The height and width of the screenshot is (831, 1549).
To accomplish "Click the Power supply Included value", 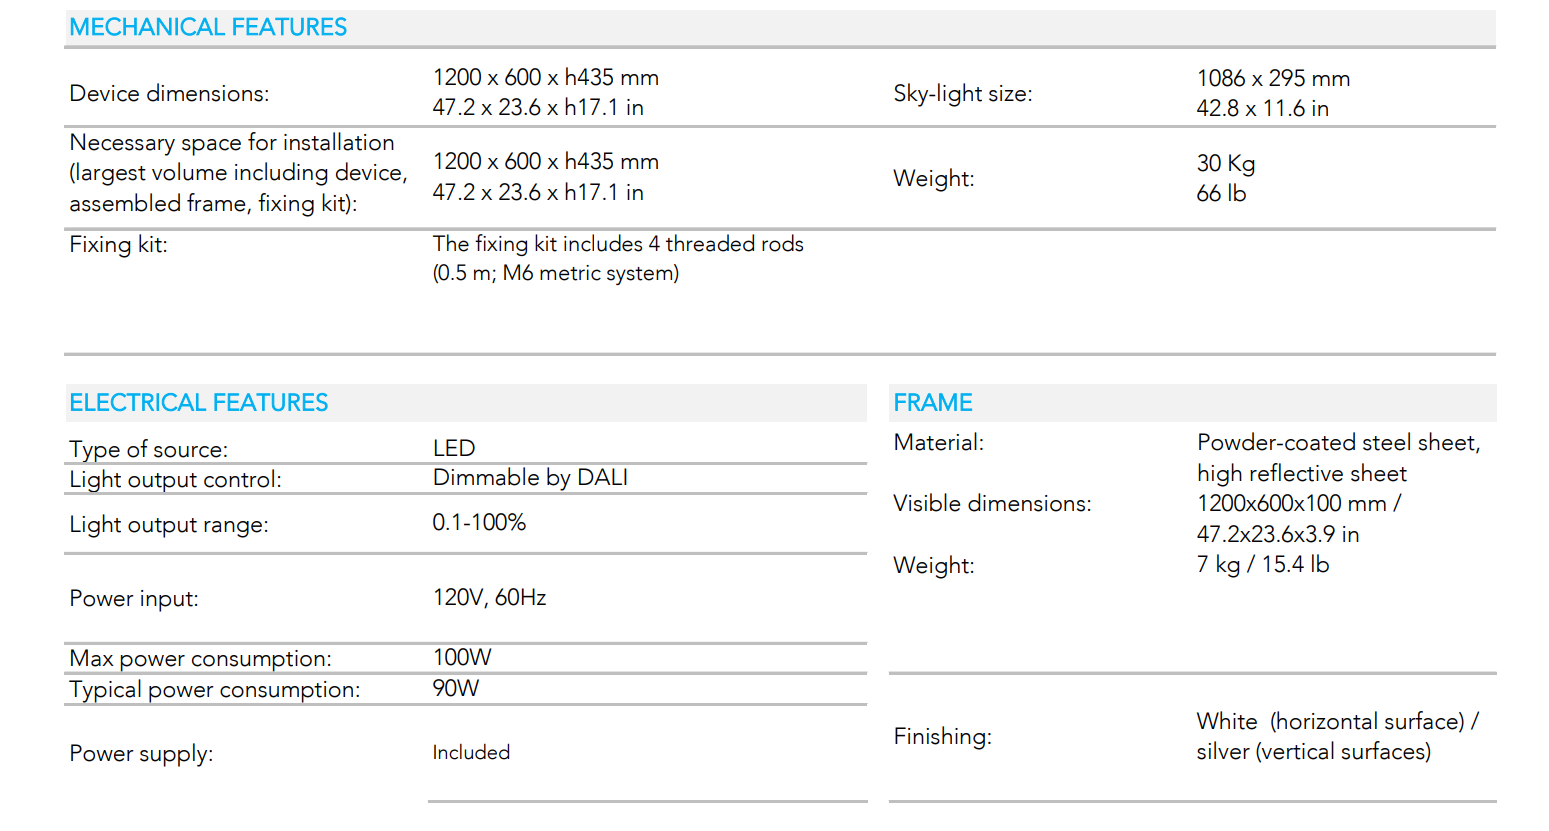I will click(x=471, y=752).
